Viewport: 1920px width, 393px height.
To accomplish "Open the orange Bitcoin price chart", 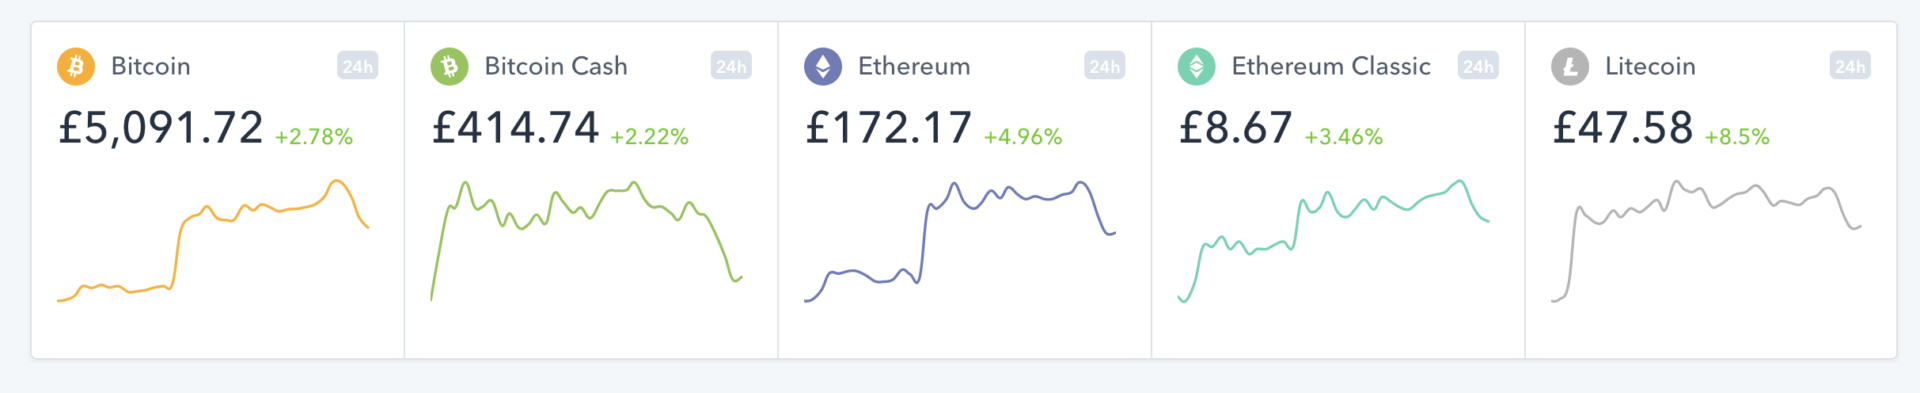I will 213,241.
